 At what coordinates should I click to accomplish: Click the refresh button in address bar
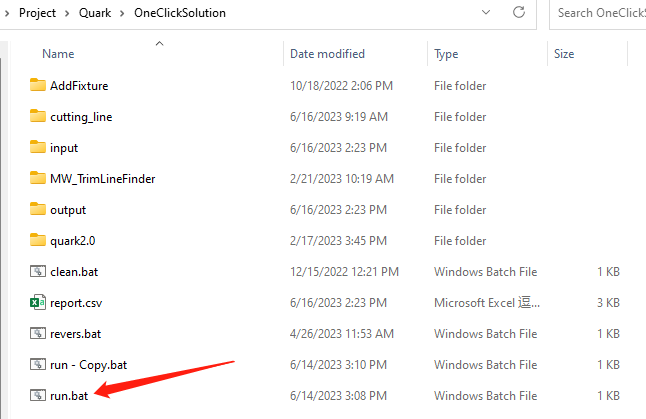click(519, 13)
